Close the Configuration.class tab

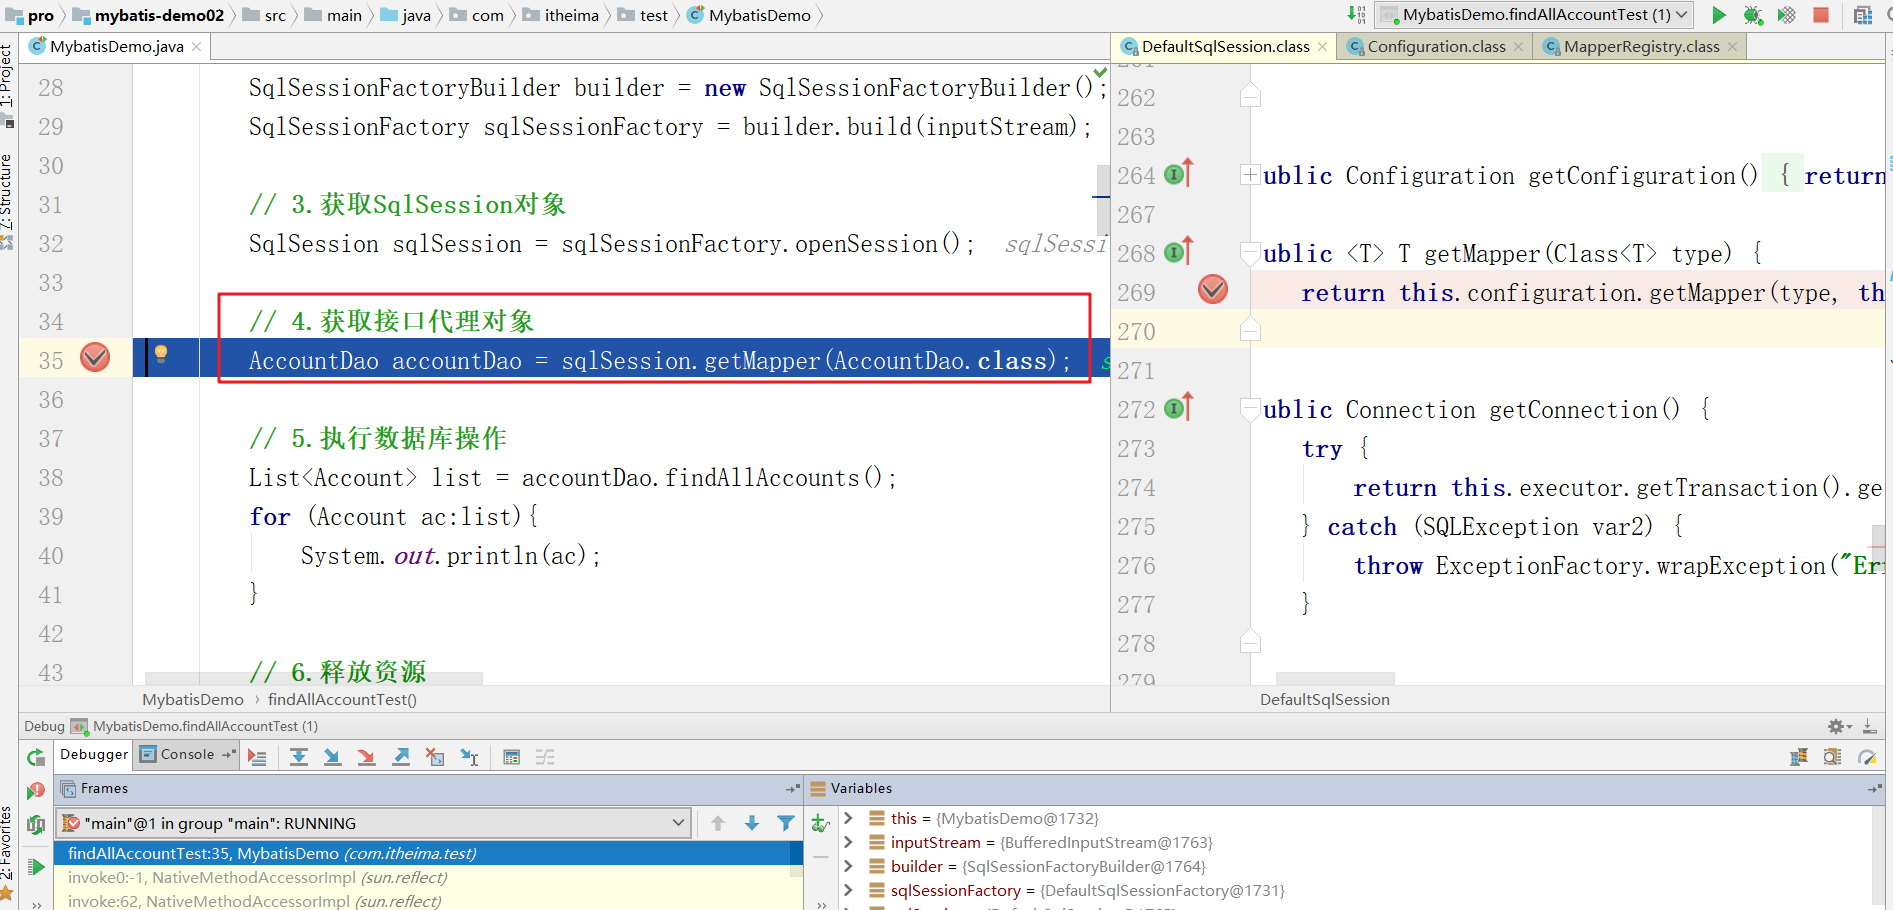[x=1518, y=47]
